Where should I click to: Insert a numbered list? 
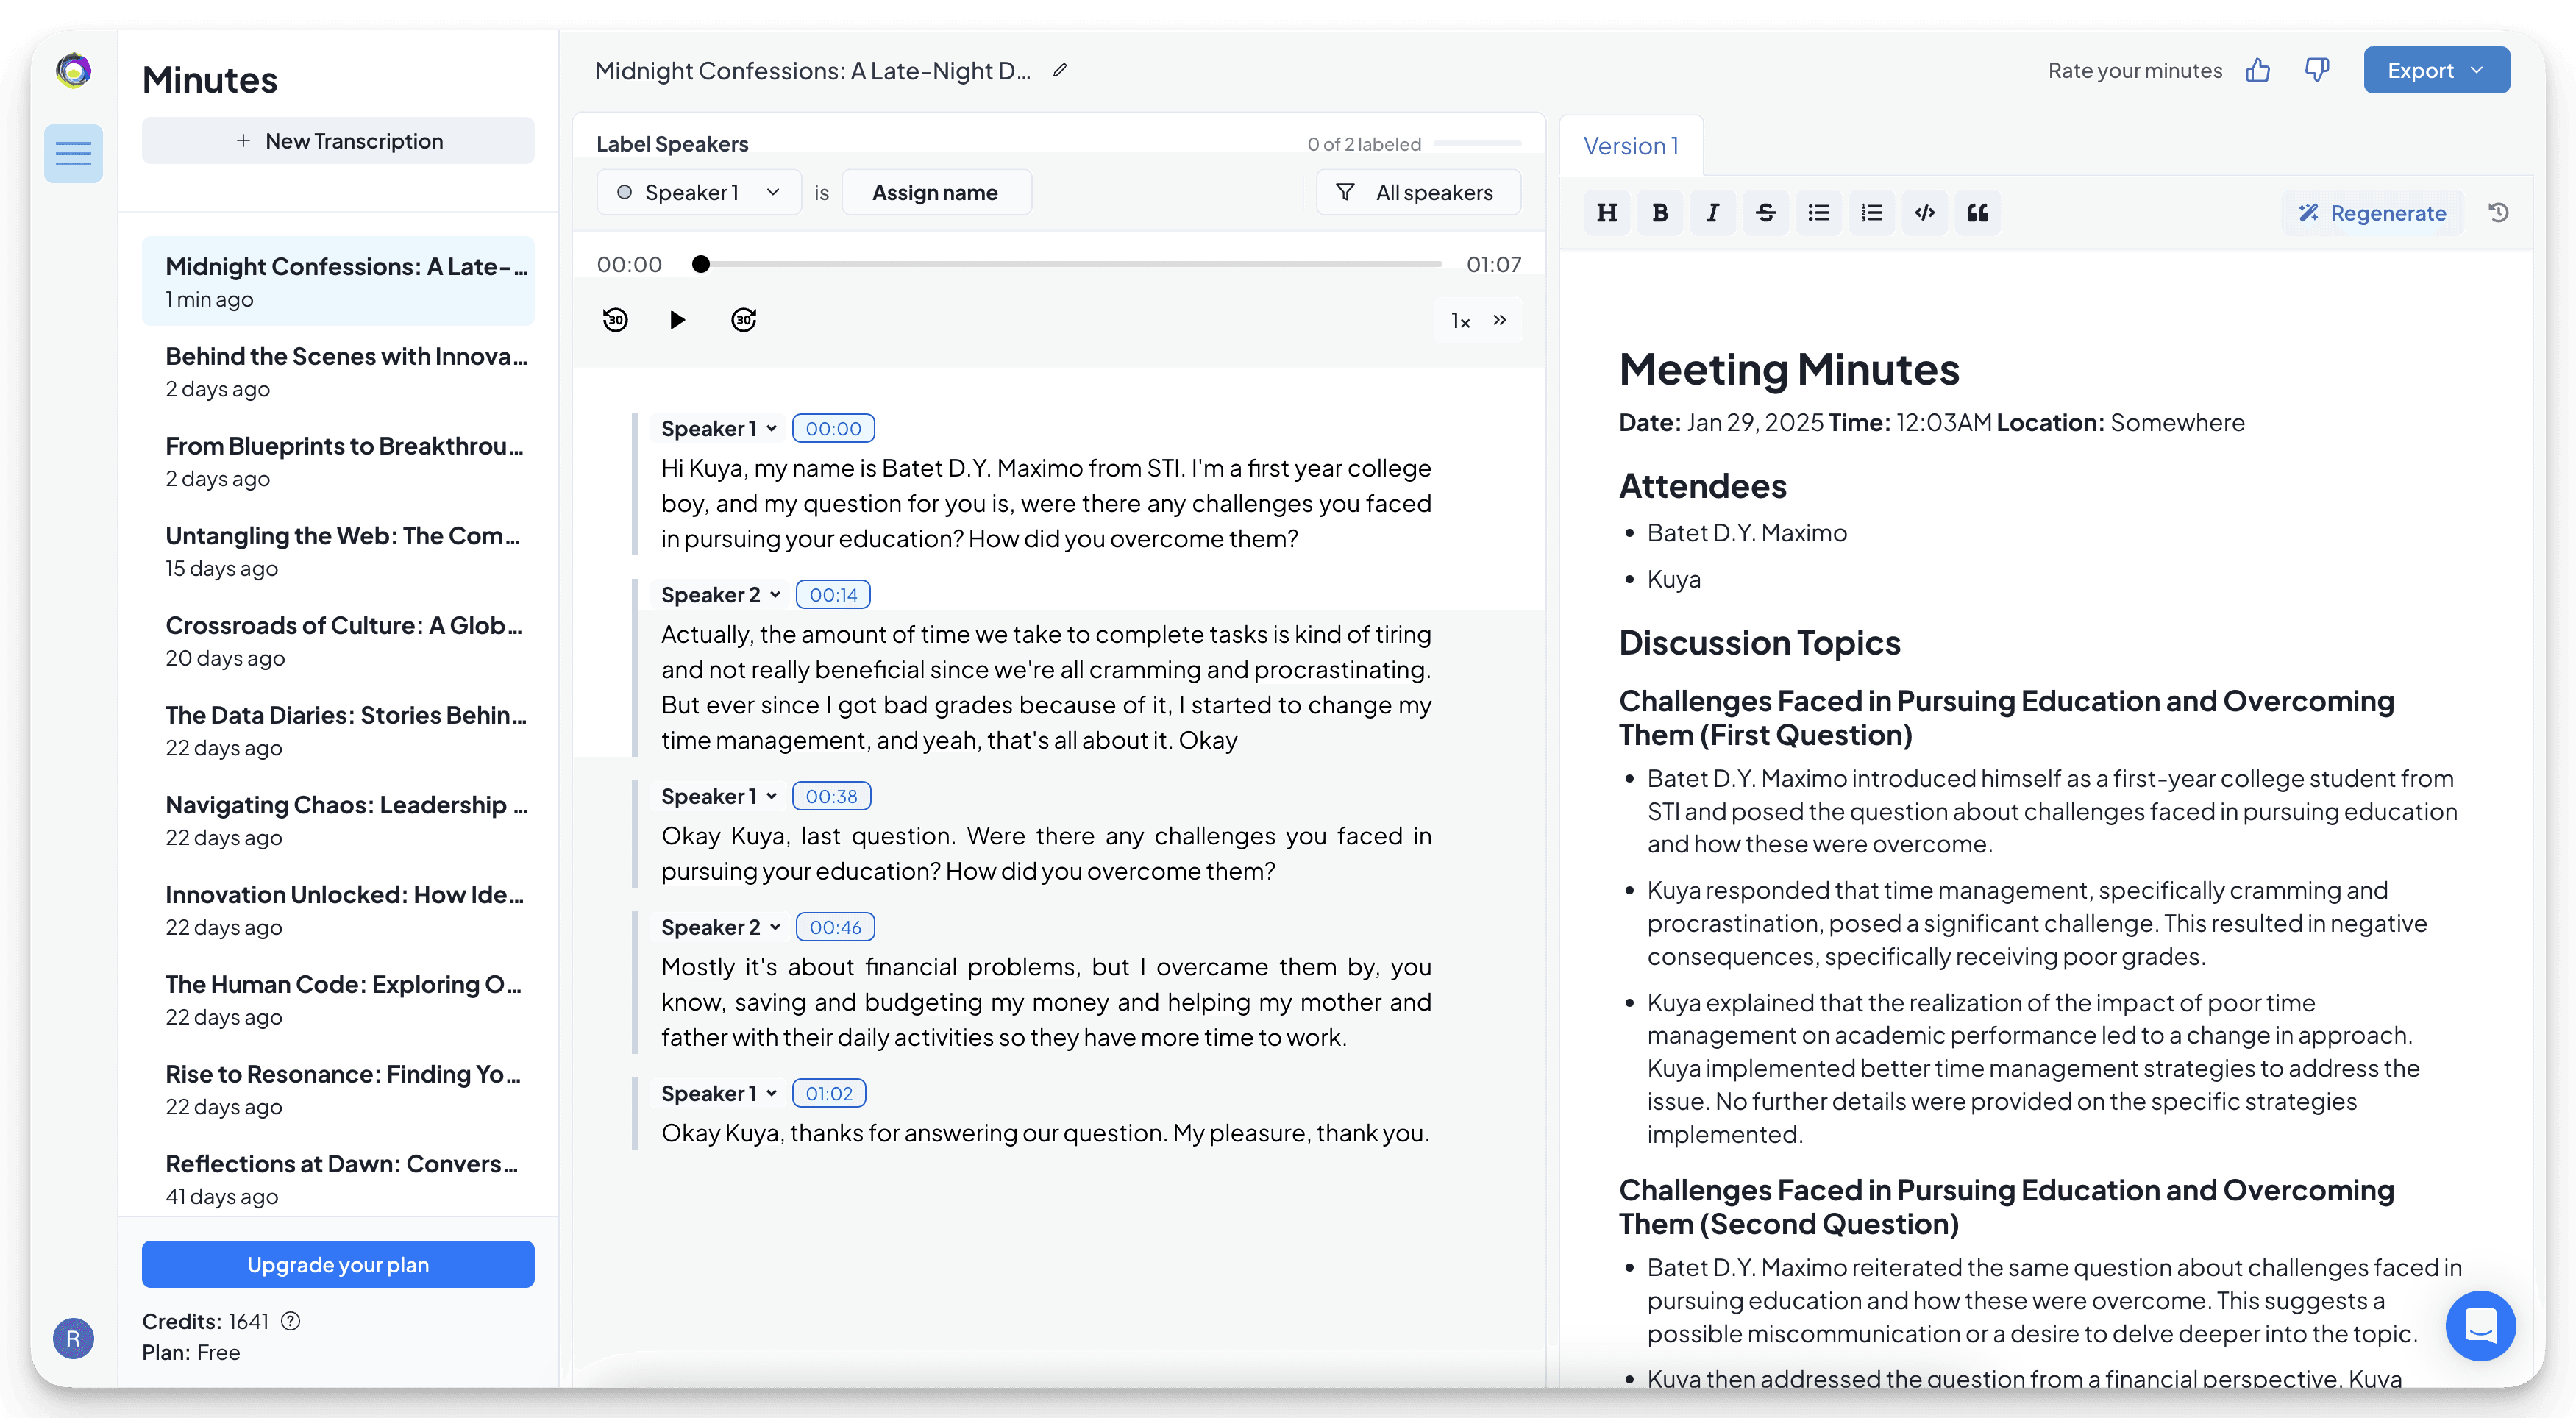coord(1872,212)
